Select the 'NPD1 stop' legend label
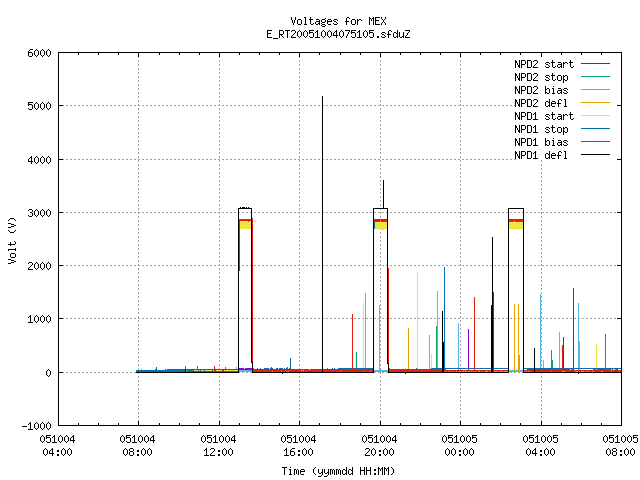The height and width of the screenshot is (480, 640). point(541,129)
